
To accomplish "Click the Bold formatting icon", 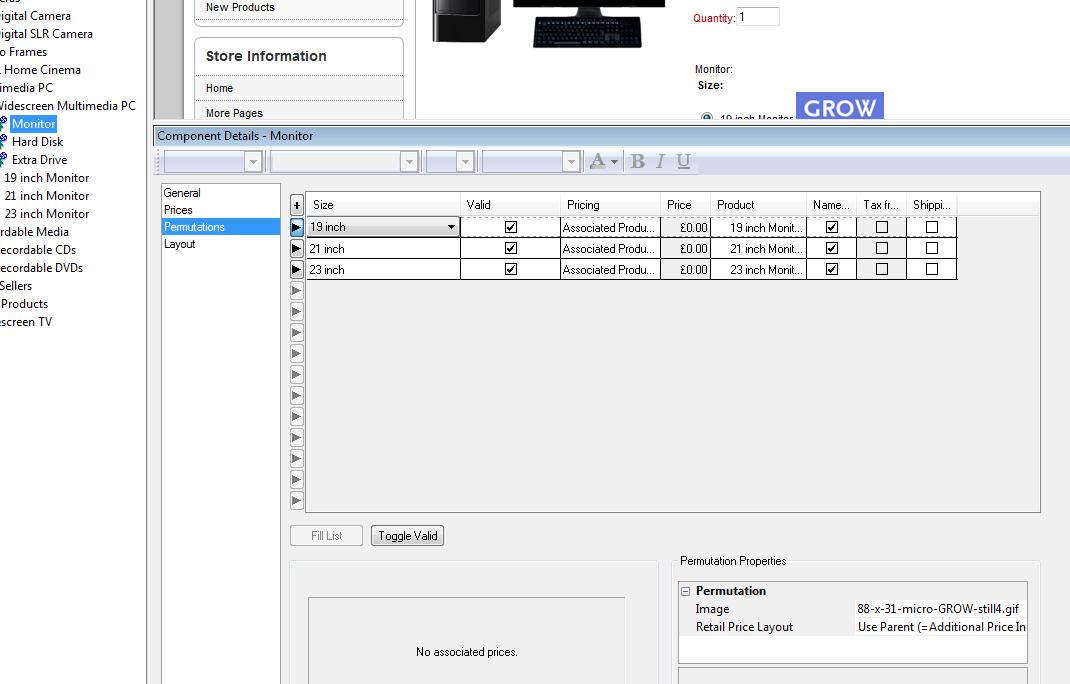I will pos(637,162).
